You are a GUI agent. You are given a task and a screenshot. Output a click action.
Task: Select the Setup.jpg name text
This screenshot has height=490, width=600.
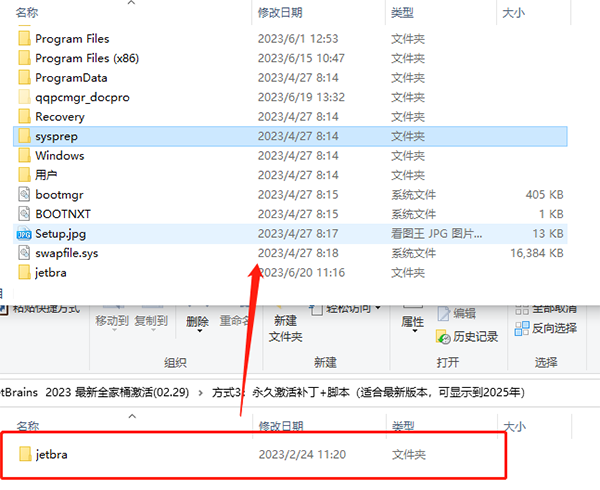coord(60,234)
